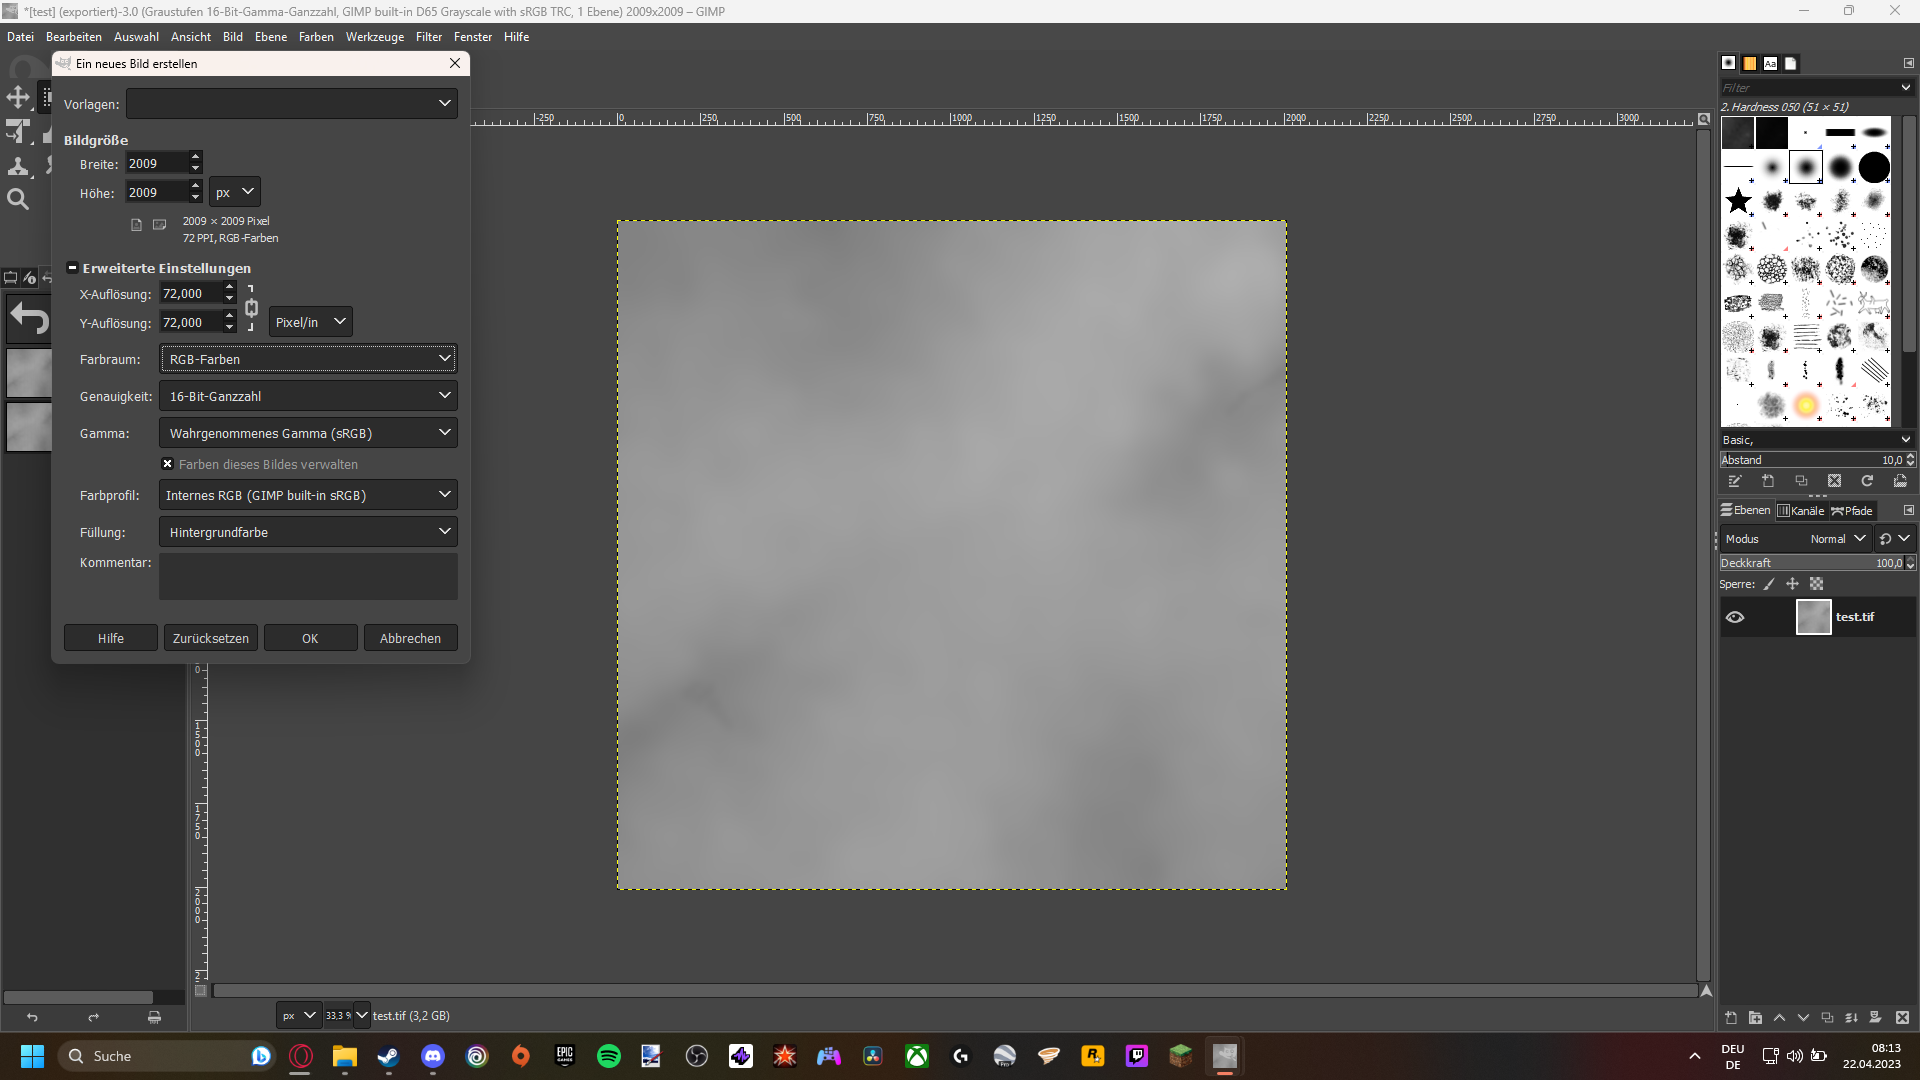Viewport: 1920px width, 1080px height.
Task: Switch to the Kanäle tab
Action: tap(1801, 511)
